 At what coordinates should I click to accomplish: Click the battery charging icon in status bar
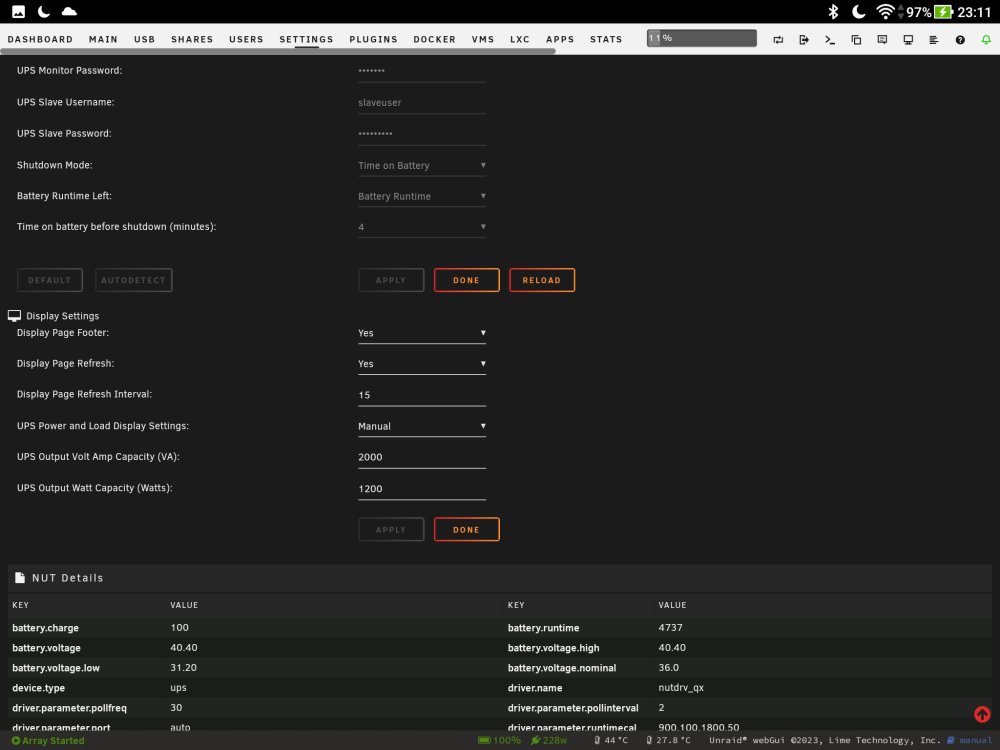pos(943,11)
